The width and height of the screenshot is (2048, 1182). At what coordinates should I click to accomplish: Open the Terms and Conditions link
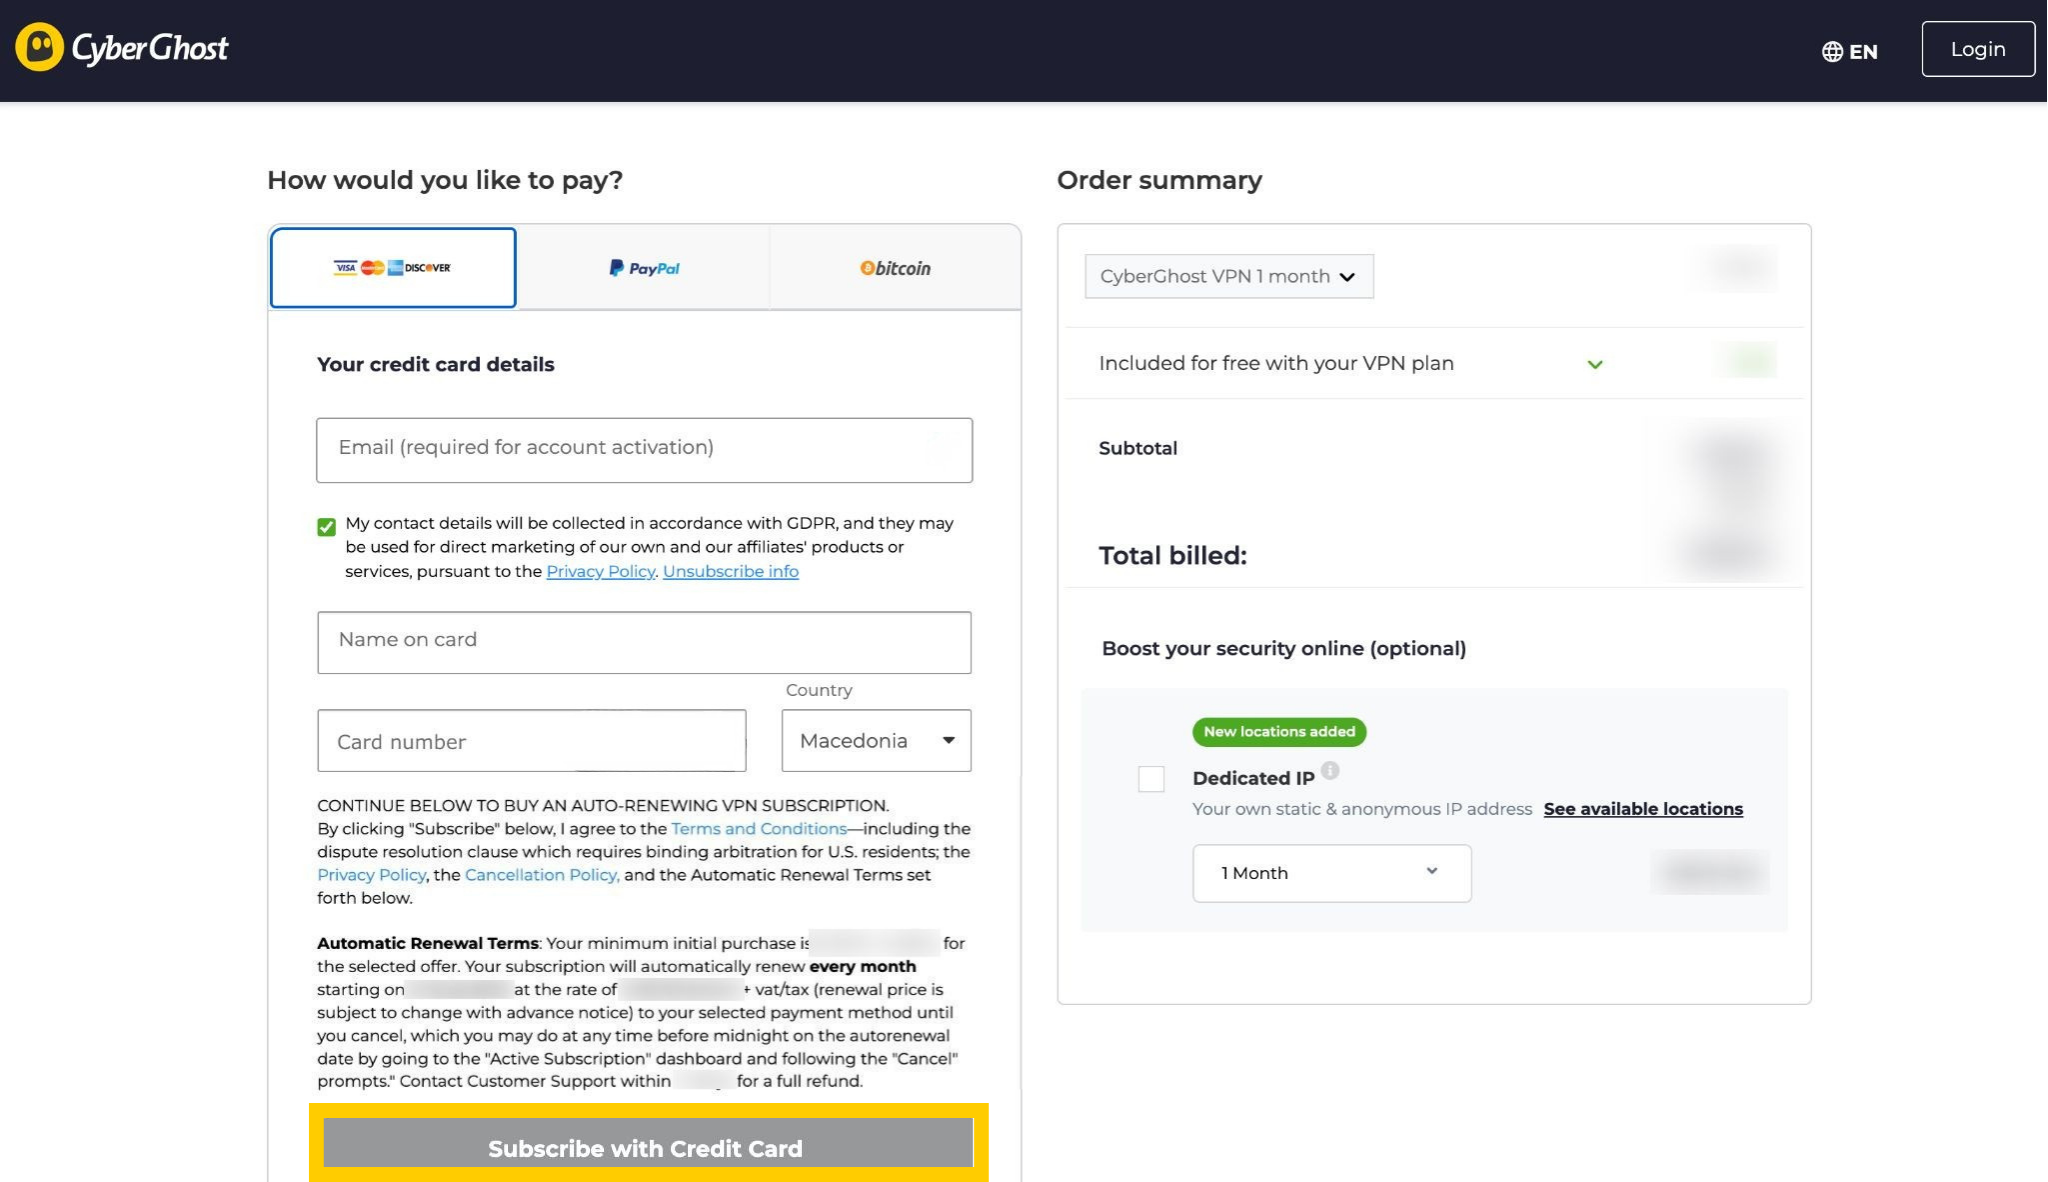[x=759, y=829]
